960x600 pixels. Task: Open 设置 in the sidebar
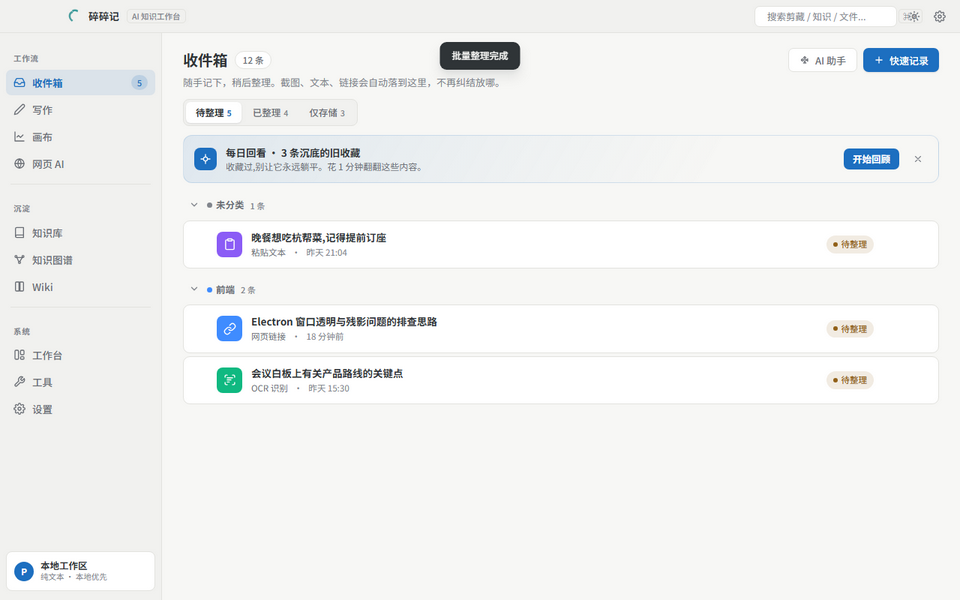(80, 409)
